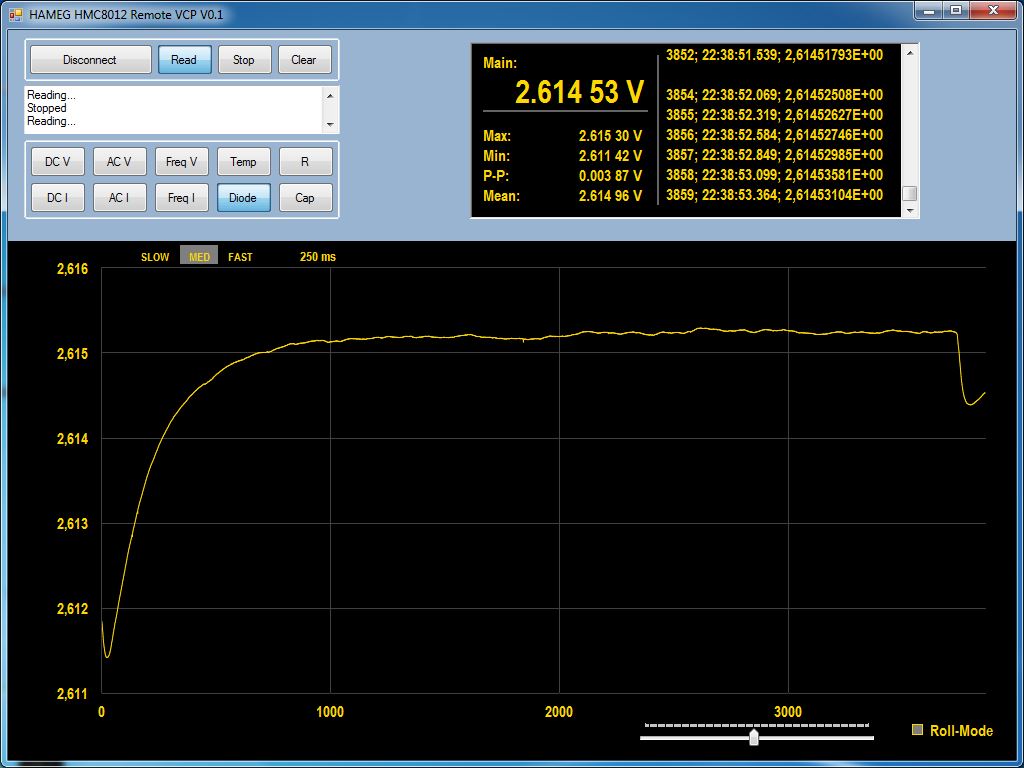
Task: Click the status log scroll up arrow
Action: (x=329, y=95)
